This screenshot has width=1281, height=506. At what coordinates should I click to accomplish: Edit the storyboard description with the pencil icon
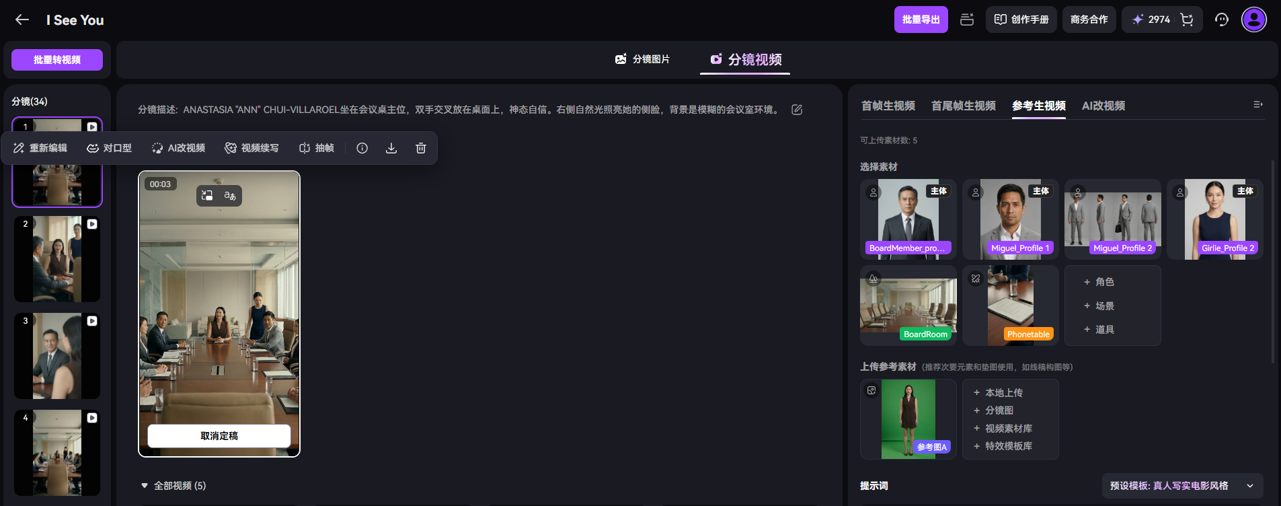[797, 110]
